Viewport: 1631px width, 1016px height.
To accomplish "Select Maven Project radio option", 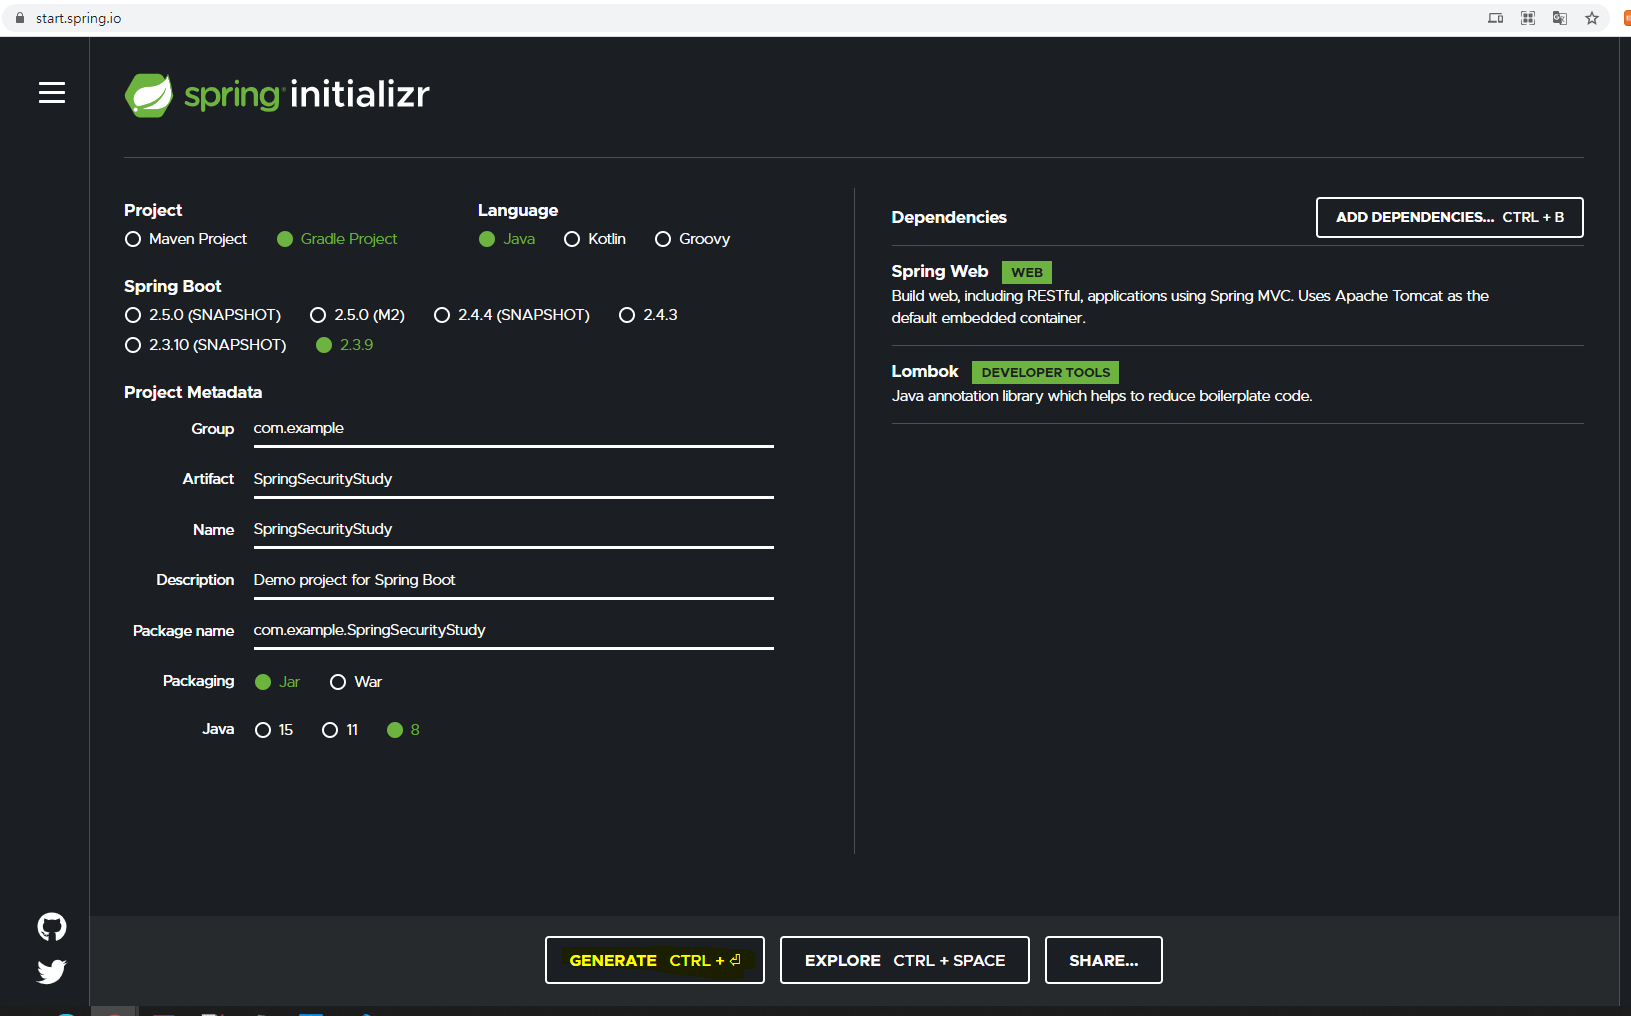I will pos(186,239).
